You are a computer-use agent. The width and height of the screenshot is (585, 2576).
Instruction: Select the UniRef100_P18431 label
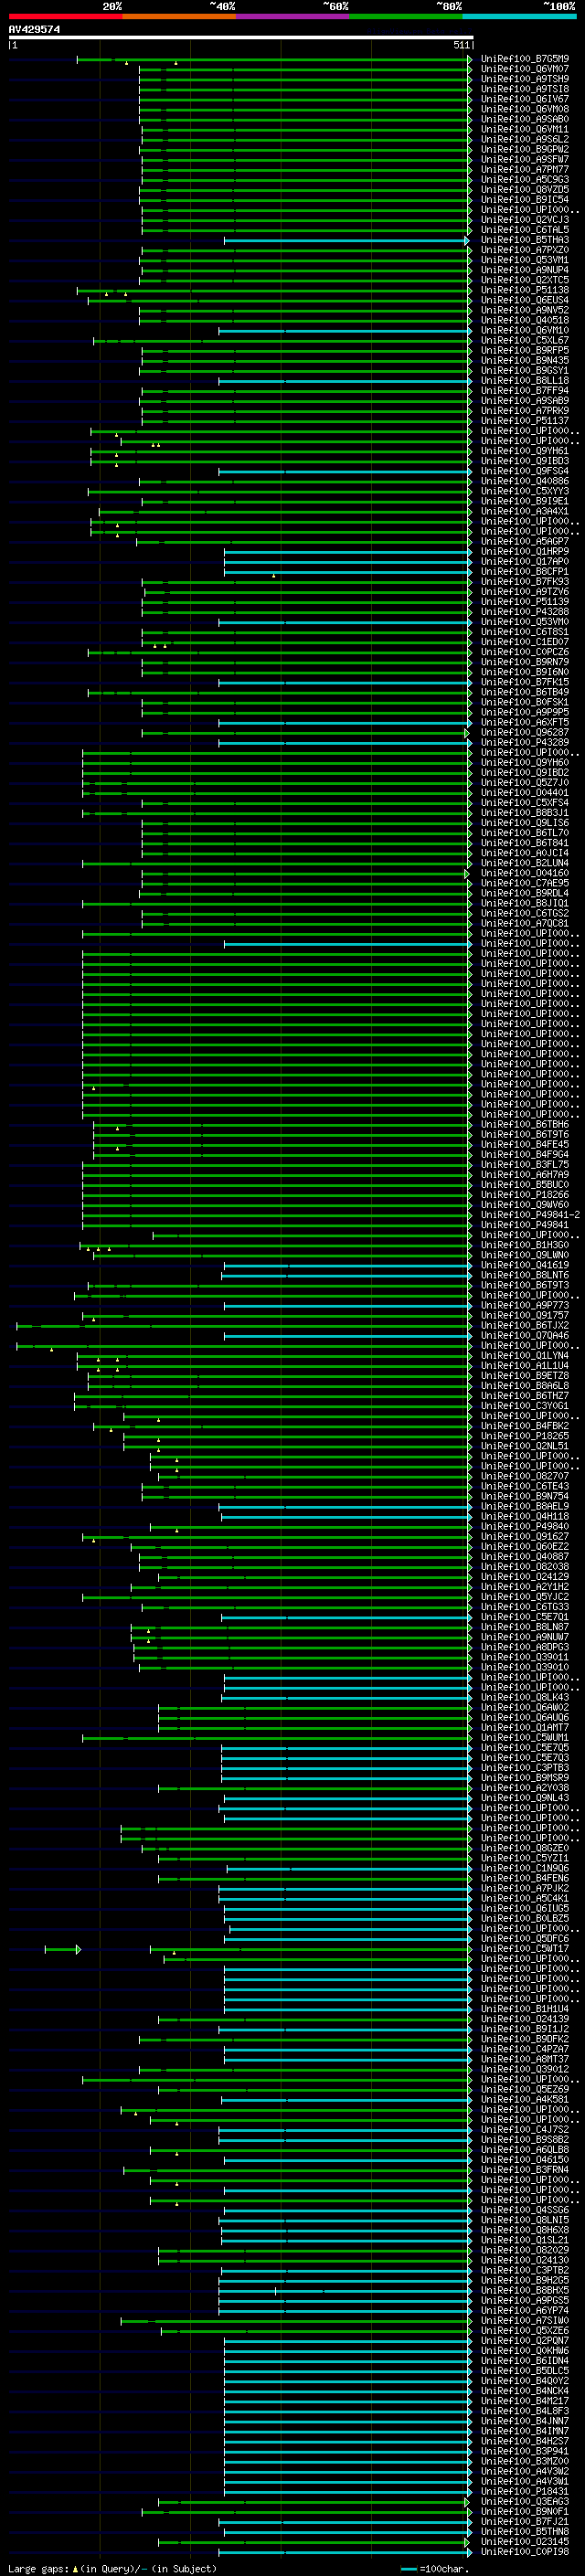coord(525,2491)
